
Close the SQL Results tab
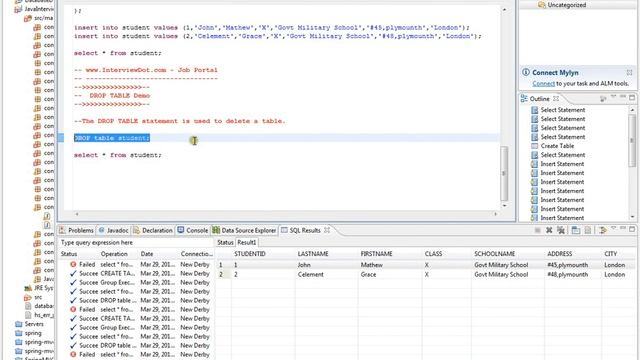pyautogui.click(x=327, y=230)
